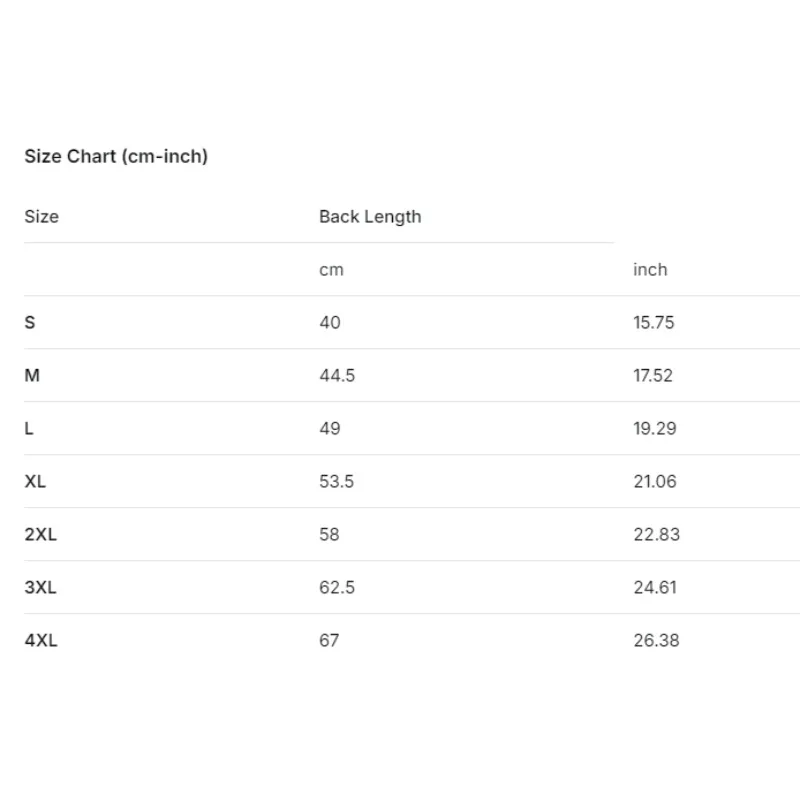
Task: Click the cm unit subheader
Action: 331,269
